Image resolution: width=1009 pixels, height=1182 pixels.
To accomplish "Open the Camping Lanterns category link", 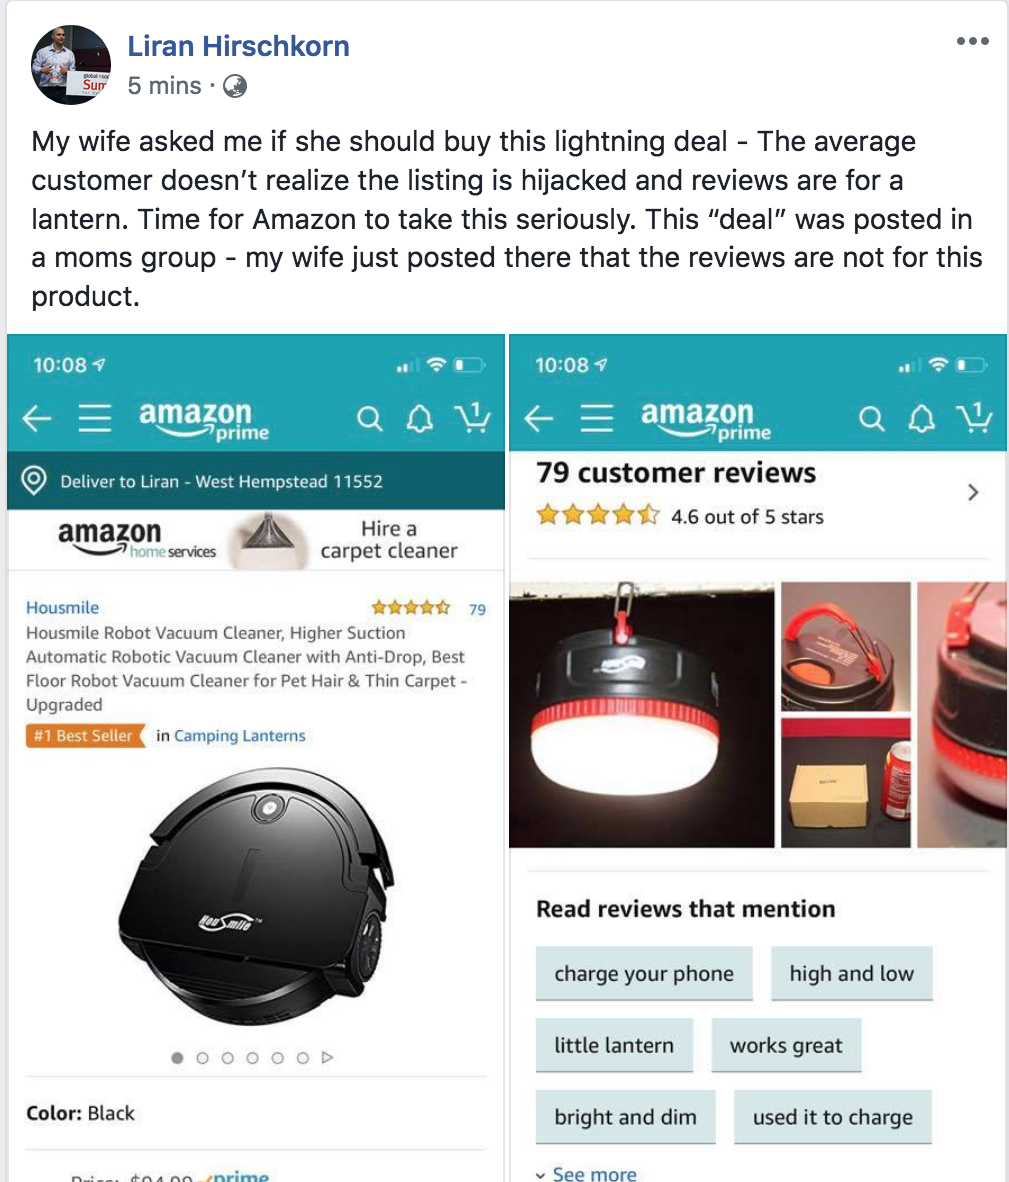I will [x=240, y=736].
